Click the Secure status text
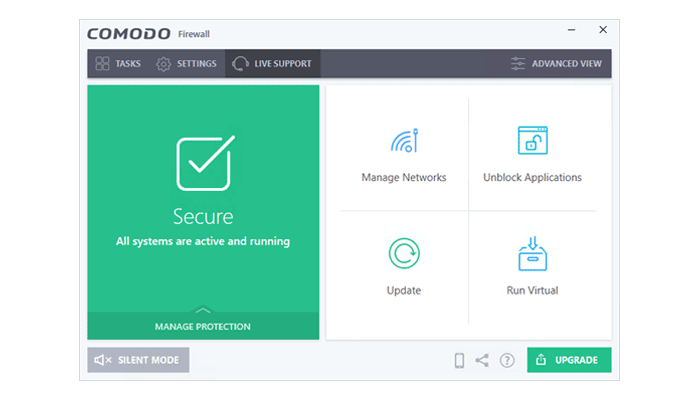Screen dimensions: 700x400 coord(203,216)
